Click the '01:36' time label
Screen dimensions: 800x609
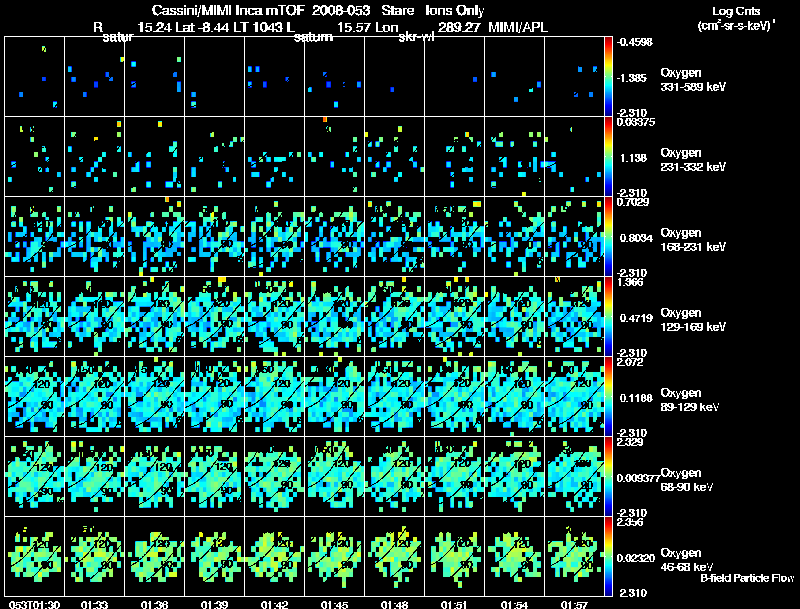tap(154, 605)
